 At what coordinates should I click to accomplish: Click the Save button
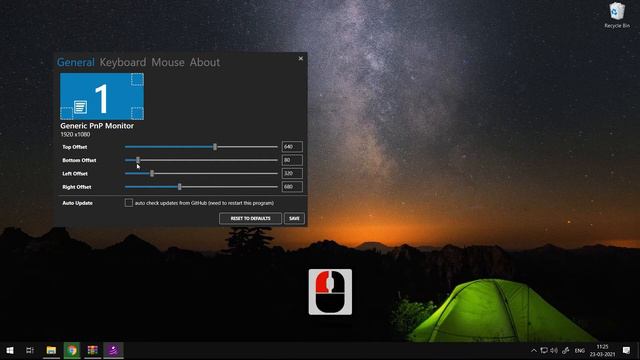pos(294,218)
